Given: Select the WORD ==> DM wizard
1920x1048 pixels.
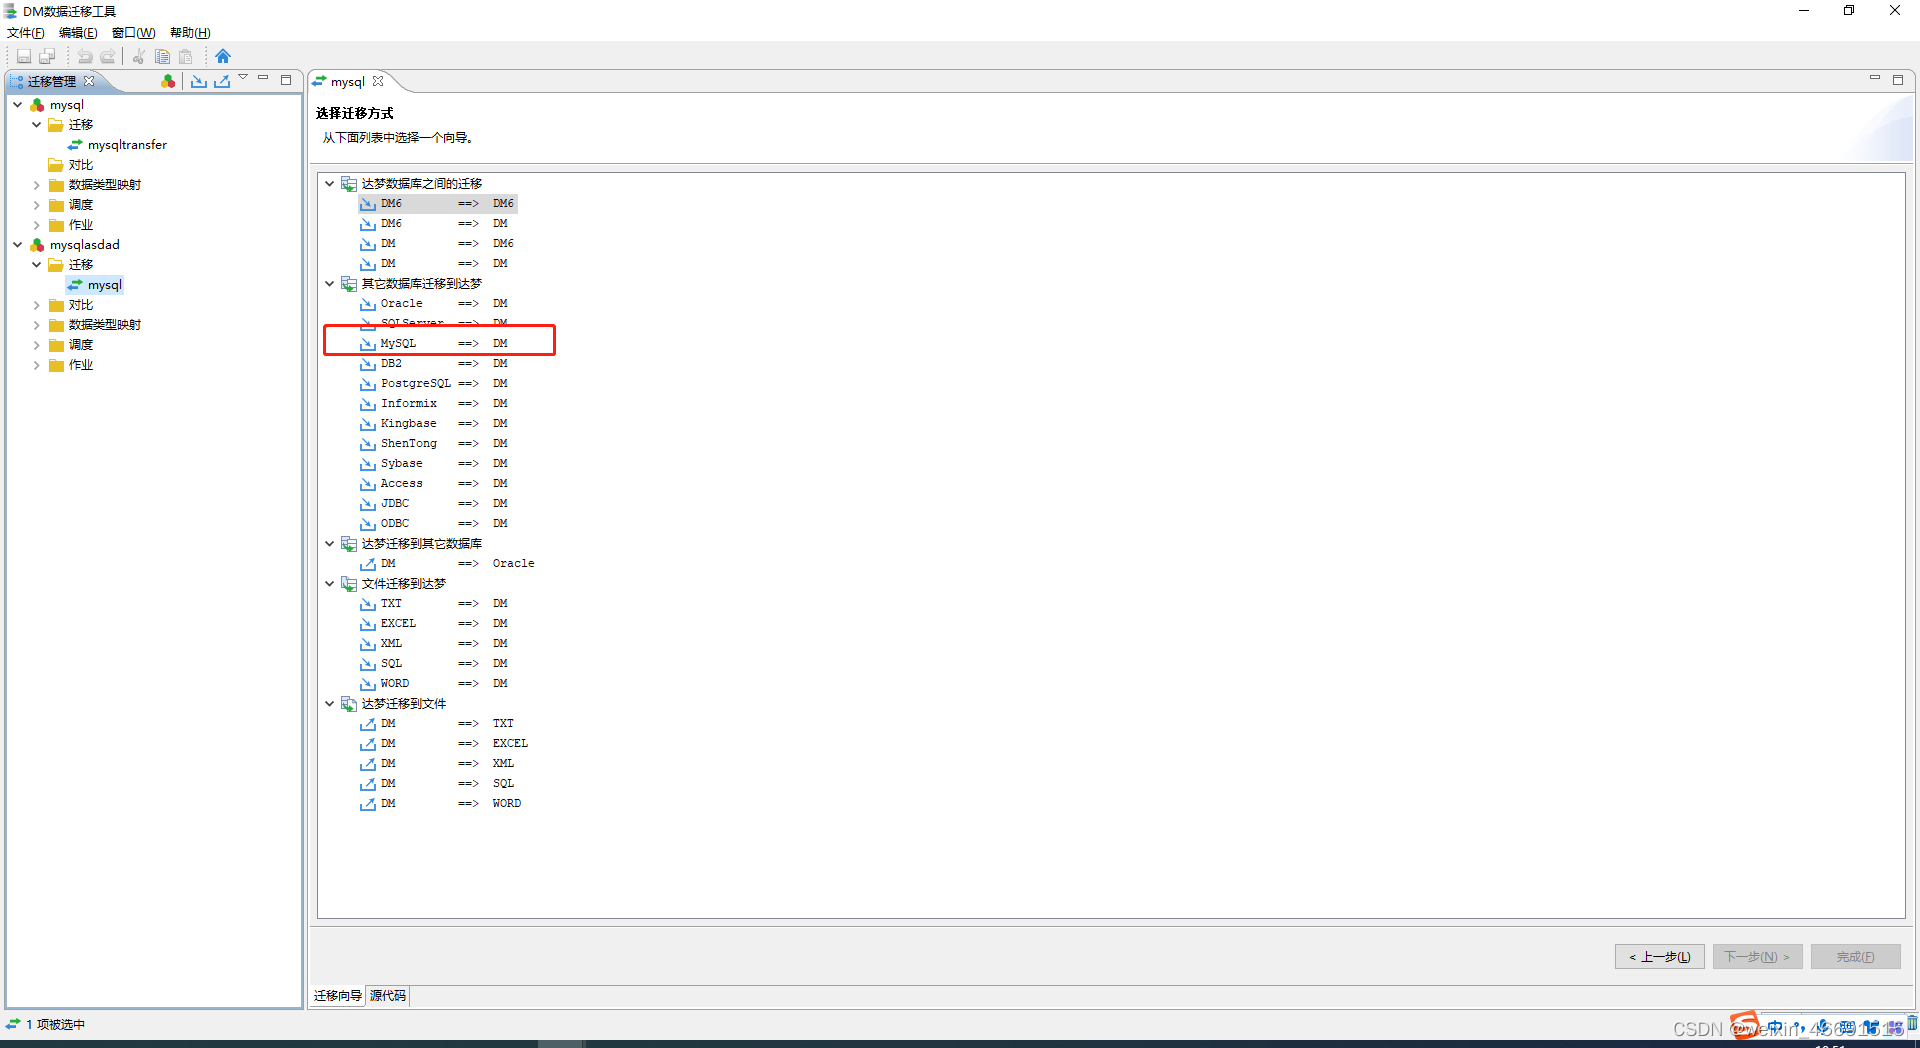Looking at the screenshot, I should click(x=435, y=684).
